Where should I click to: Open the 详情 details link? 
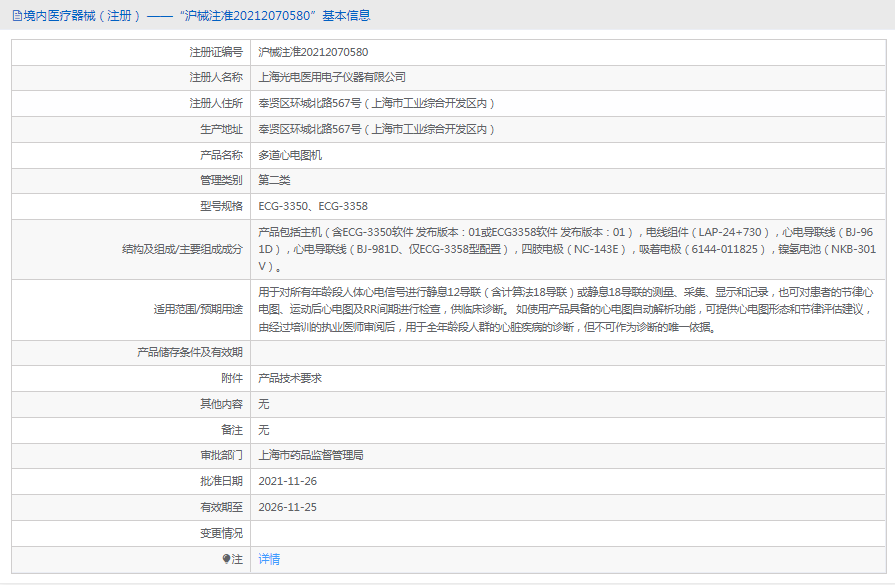click(269, 559)
